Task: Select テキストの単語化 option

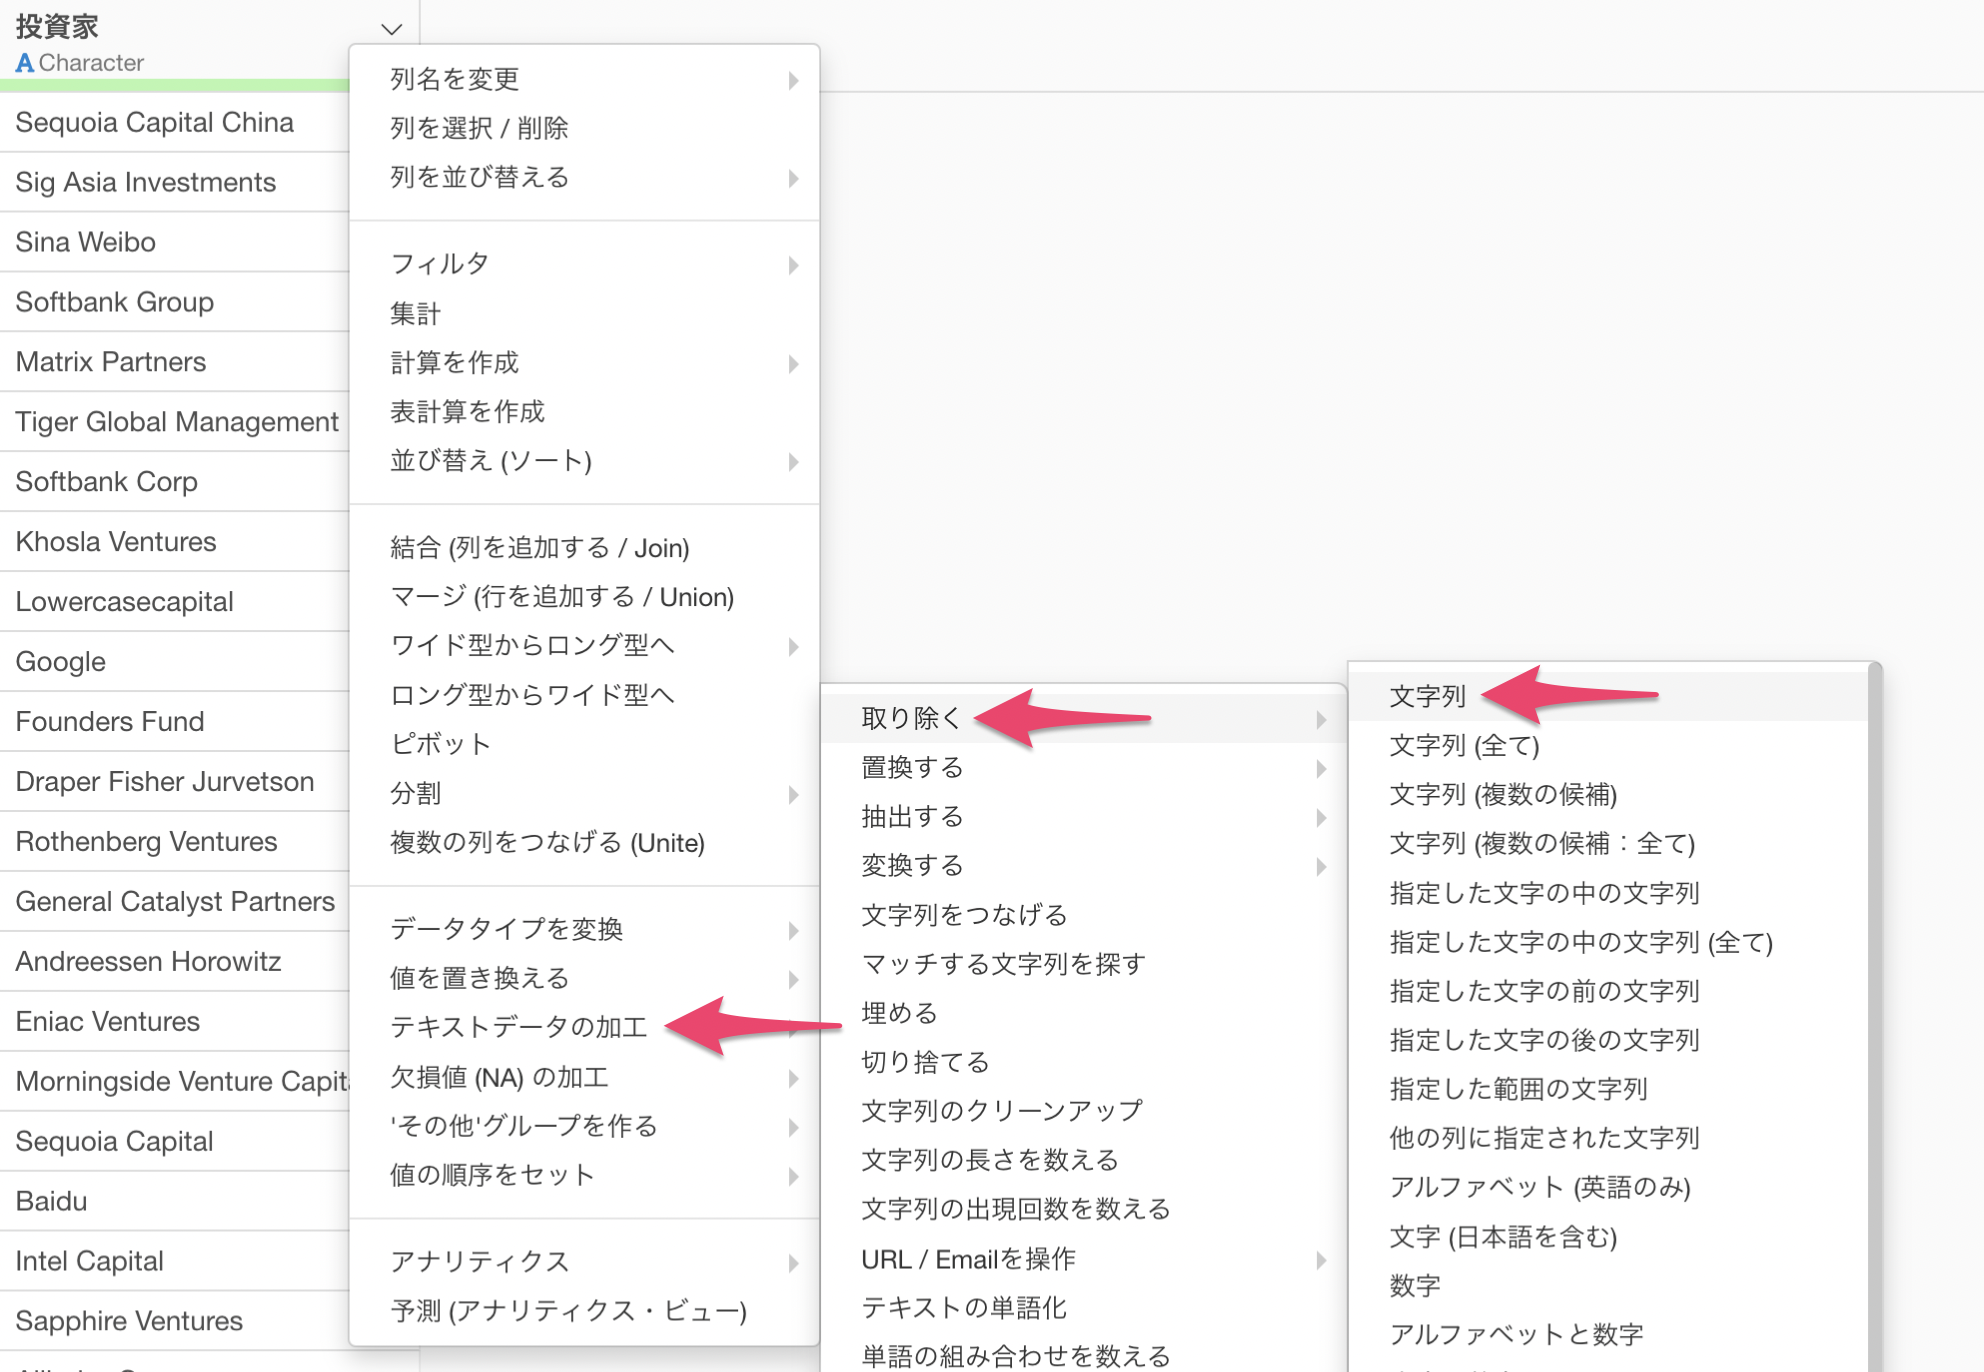Action: click(x=963, y=1308)
